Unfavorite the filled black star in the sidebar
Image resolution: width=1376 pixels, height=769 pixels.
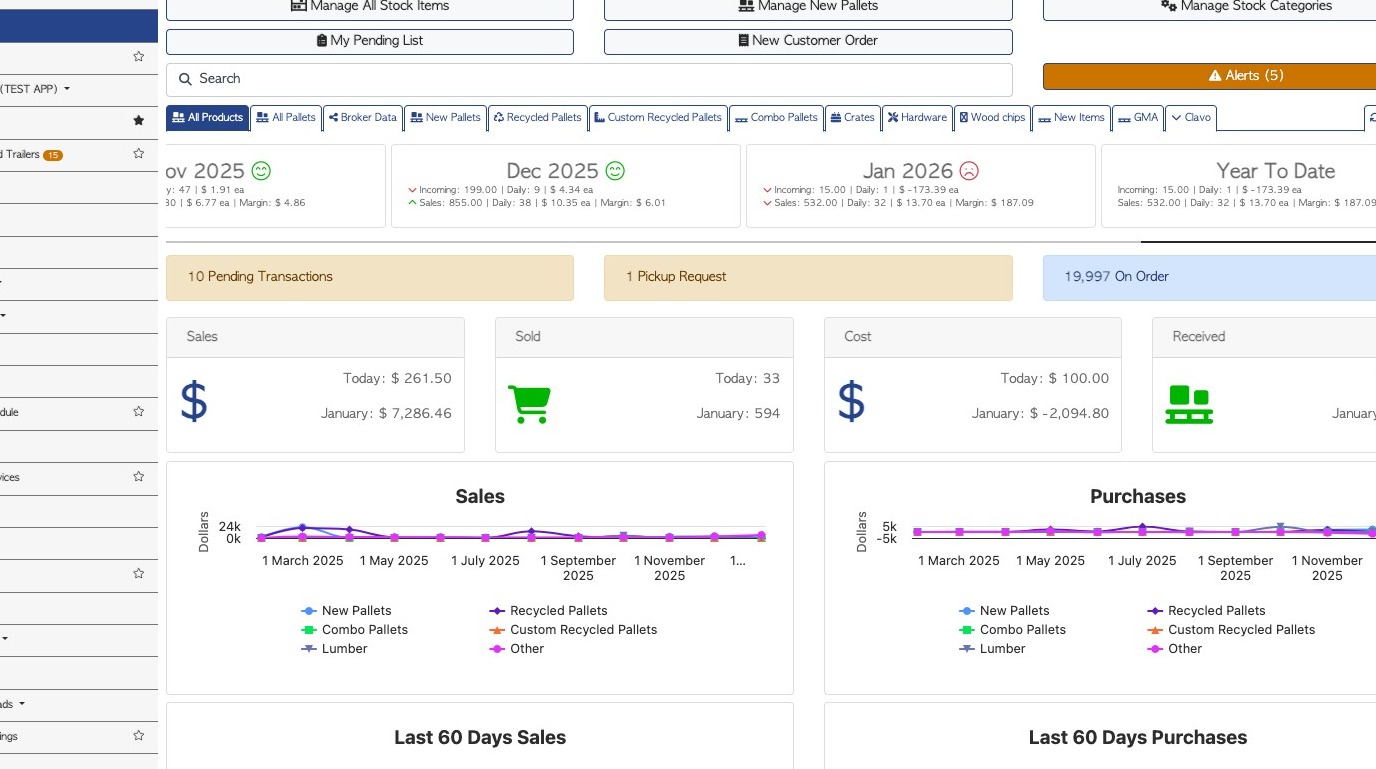coord(139,121)
